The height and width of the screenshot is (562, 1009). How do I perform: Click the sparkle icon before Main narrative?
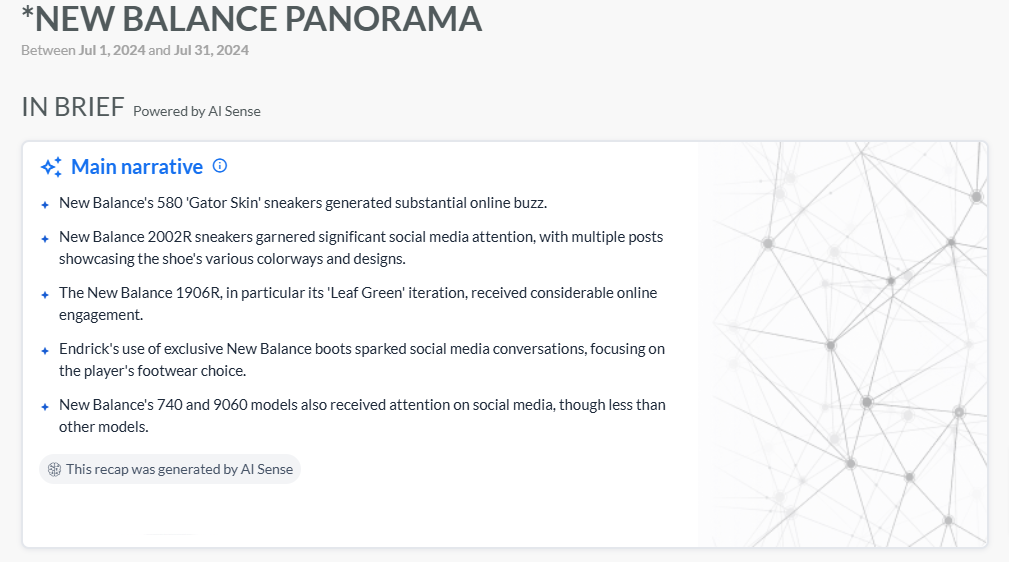click(51, 167)
